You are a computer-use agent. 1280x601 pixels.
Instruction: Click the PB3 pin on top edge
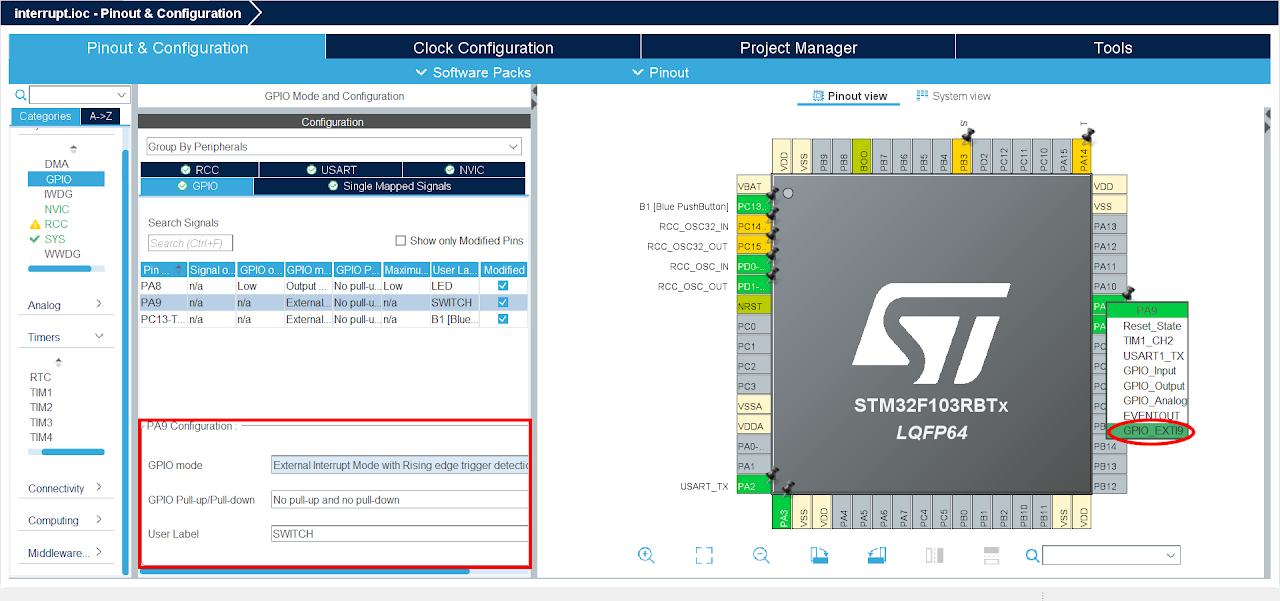(964, 158)
